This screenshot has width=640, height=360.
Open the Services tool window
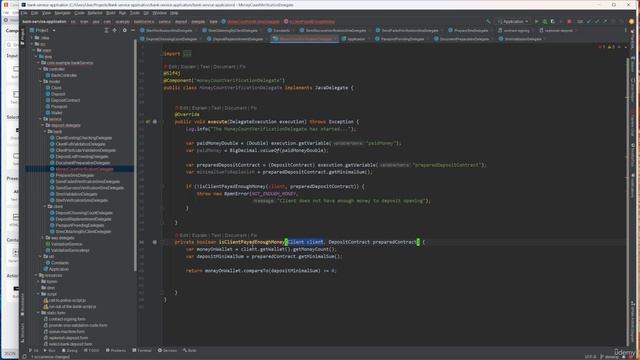point(168,350)
